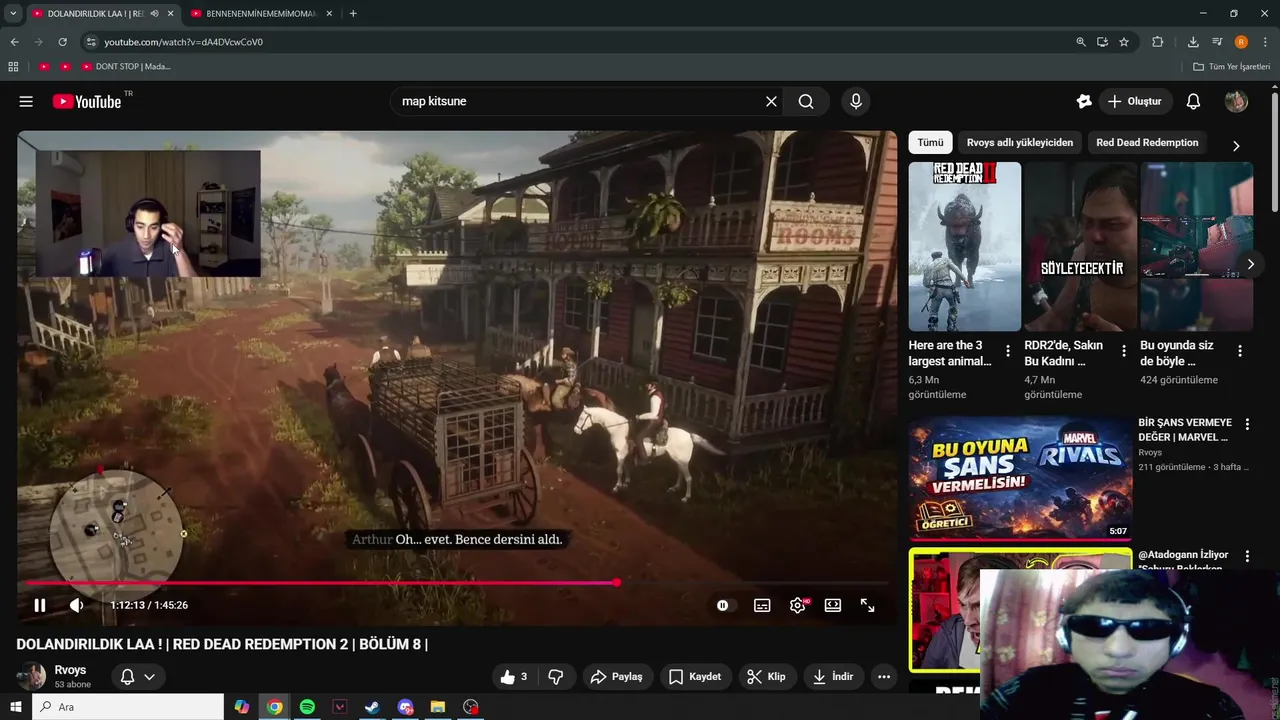Open 'Bu oyunda siz de böyle' short

[x=1196, y=246]
